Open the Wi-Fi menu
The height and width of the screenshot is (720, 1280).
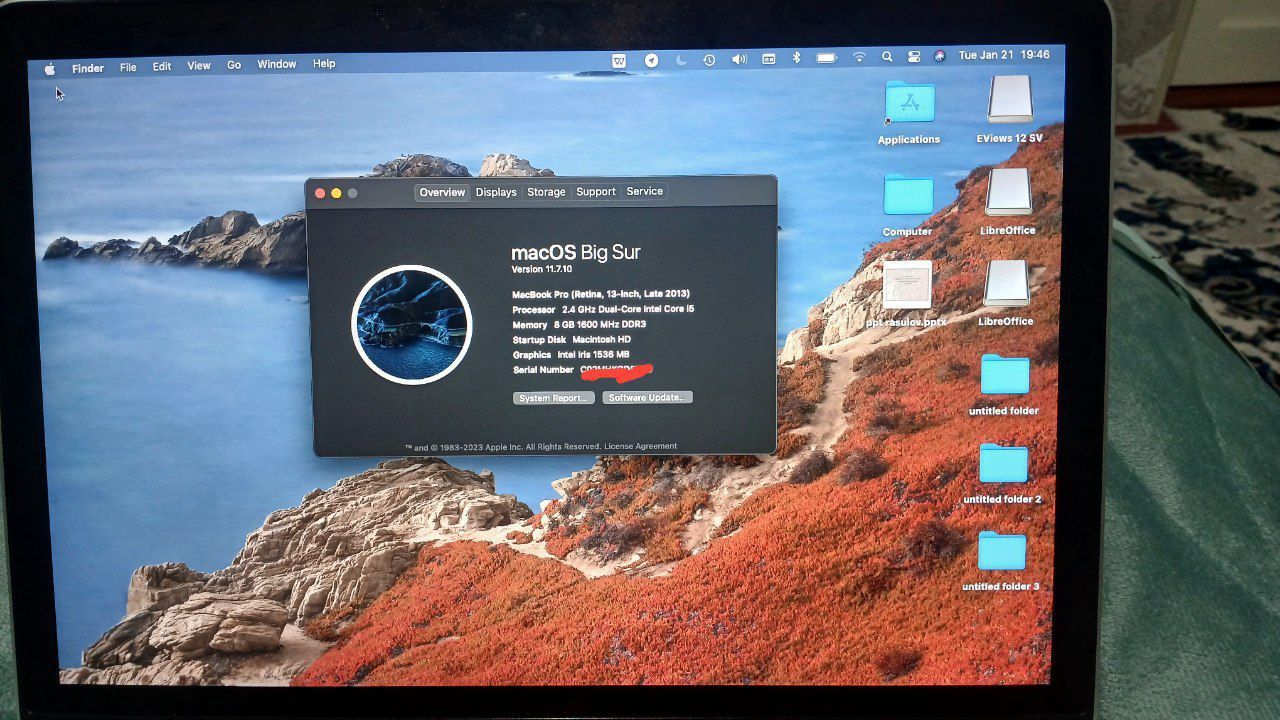(859, 57)
